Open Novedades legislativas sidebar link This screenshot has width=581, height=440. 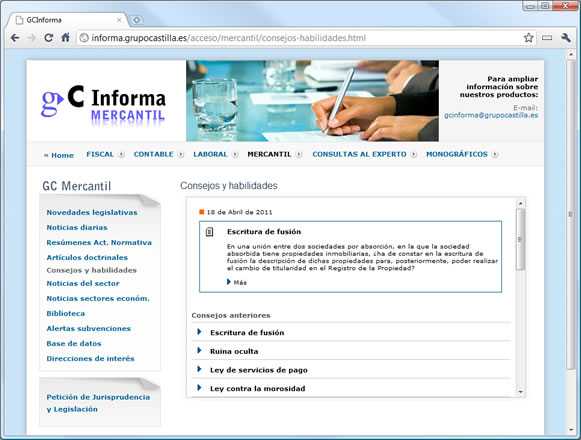pos(92,212)
